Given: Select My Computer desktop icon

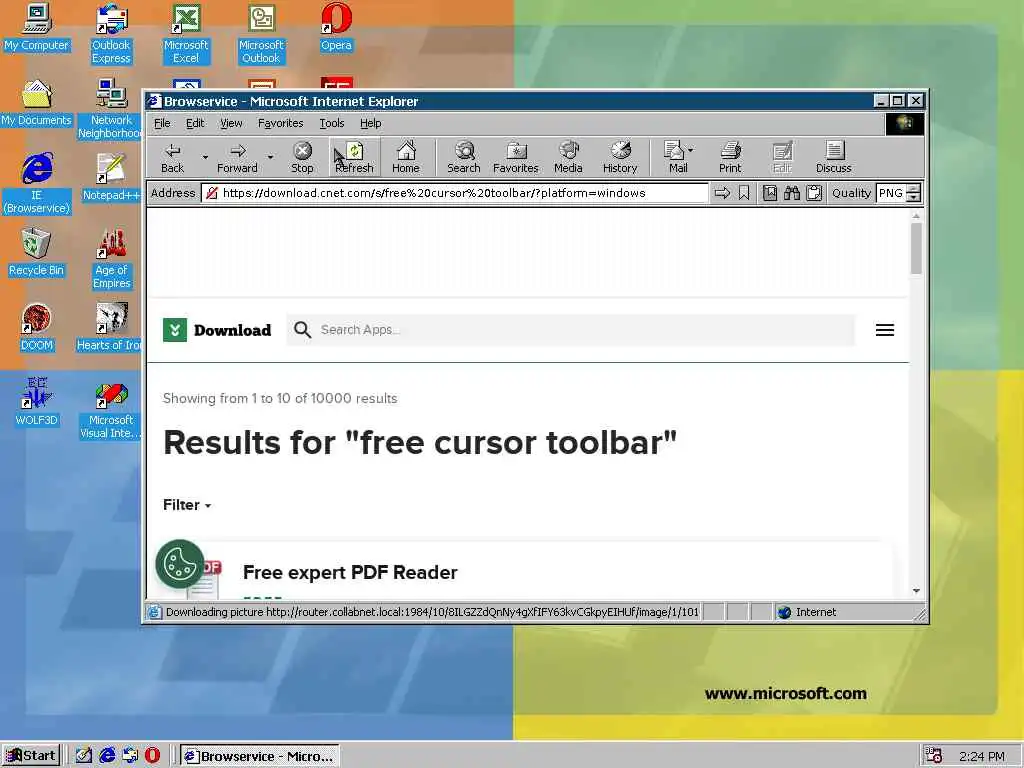Looking at the screenshot, I should click(x=36, y=27).
